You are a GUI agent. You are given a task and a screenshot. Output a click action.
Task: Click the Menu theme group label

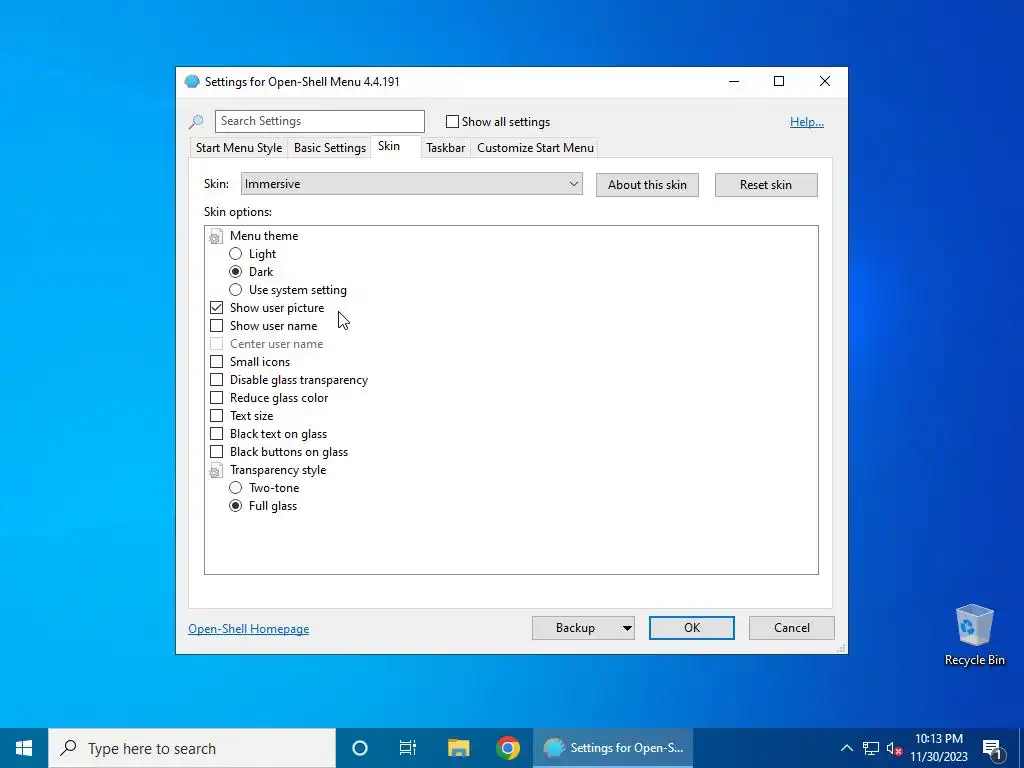click(264, 236)
